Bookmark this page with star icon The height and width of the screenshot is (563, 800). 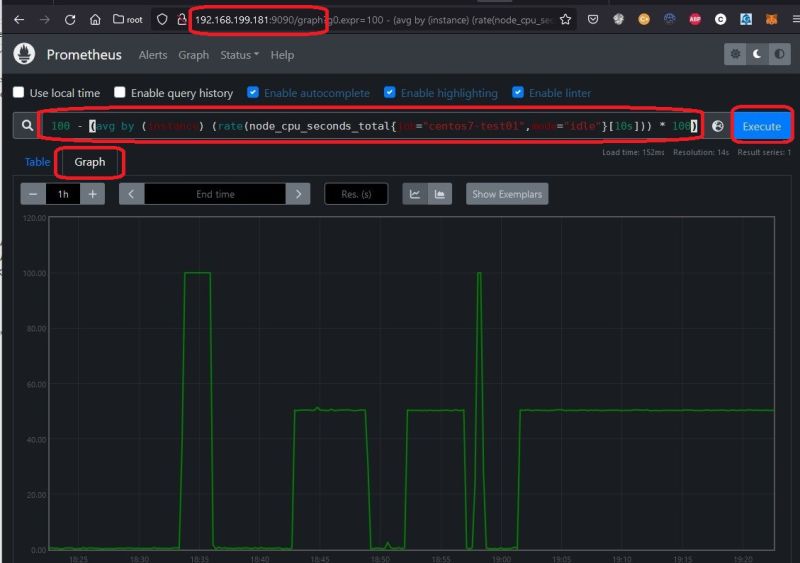565,19
